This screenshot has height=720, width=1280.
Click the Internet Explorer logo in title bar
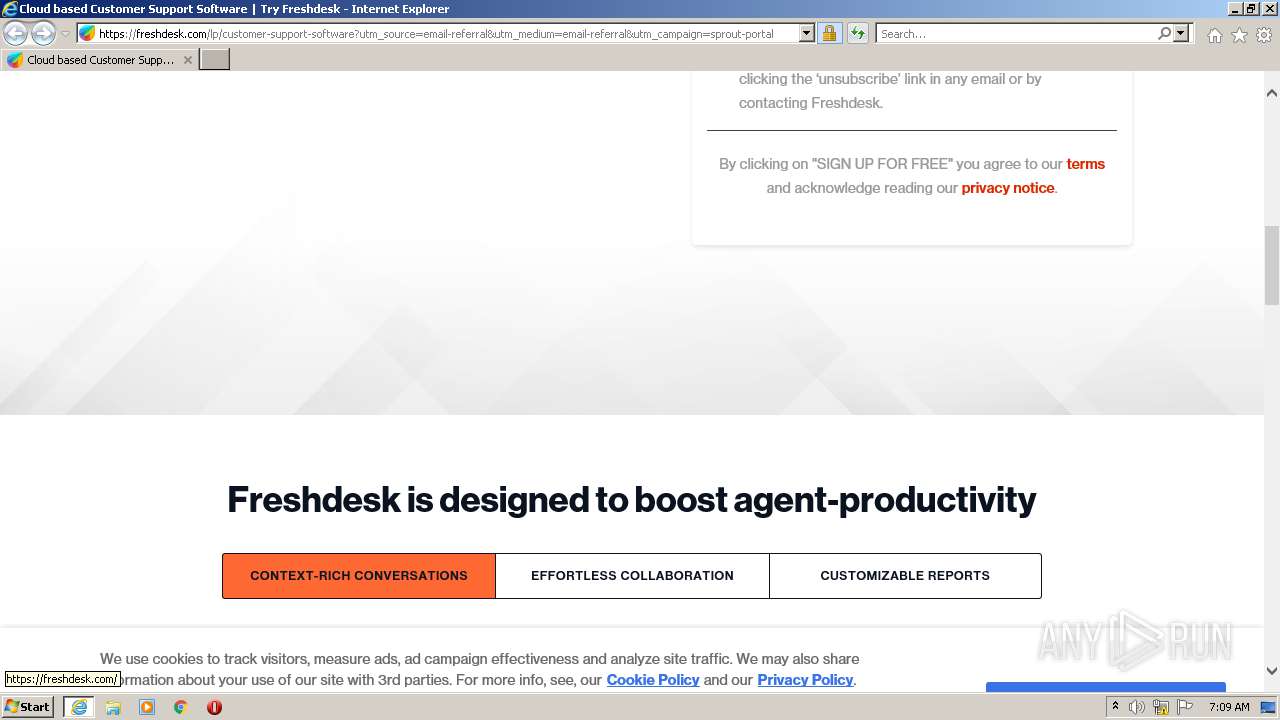(9, 9)
